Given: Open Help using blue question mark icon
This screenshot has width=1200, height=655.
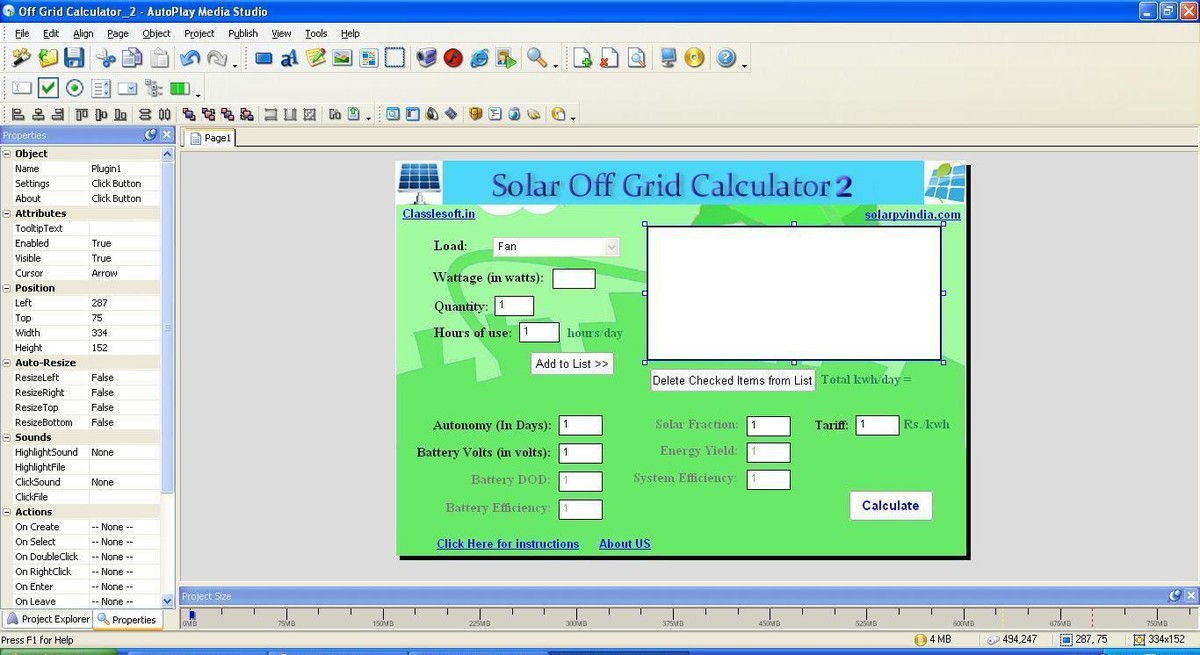Looking at the screenshot, I should tap(726, 58).
